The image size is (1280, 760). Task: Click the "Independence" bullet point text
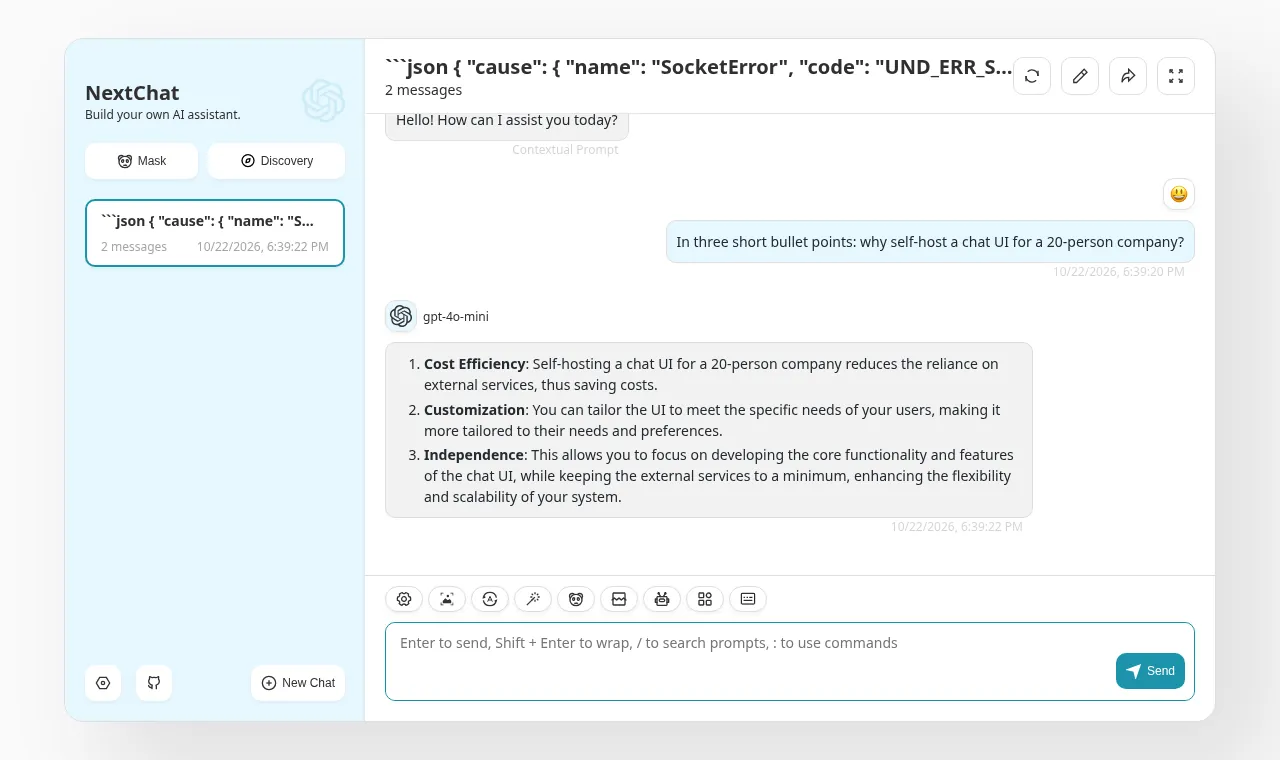click(x=719, y=476)
